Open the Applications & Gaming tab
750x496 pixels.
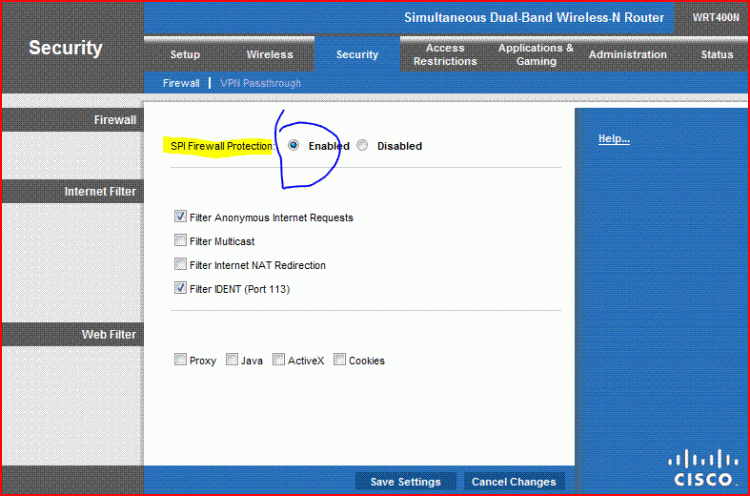pos(536,55)
